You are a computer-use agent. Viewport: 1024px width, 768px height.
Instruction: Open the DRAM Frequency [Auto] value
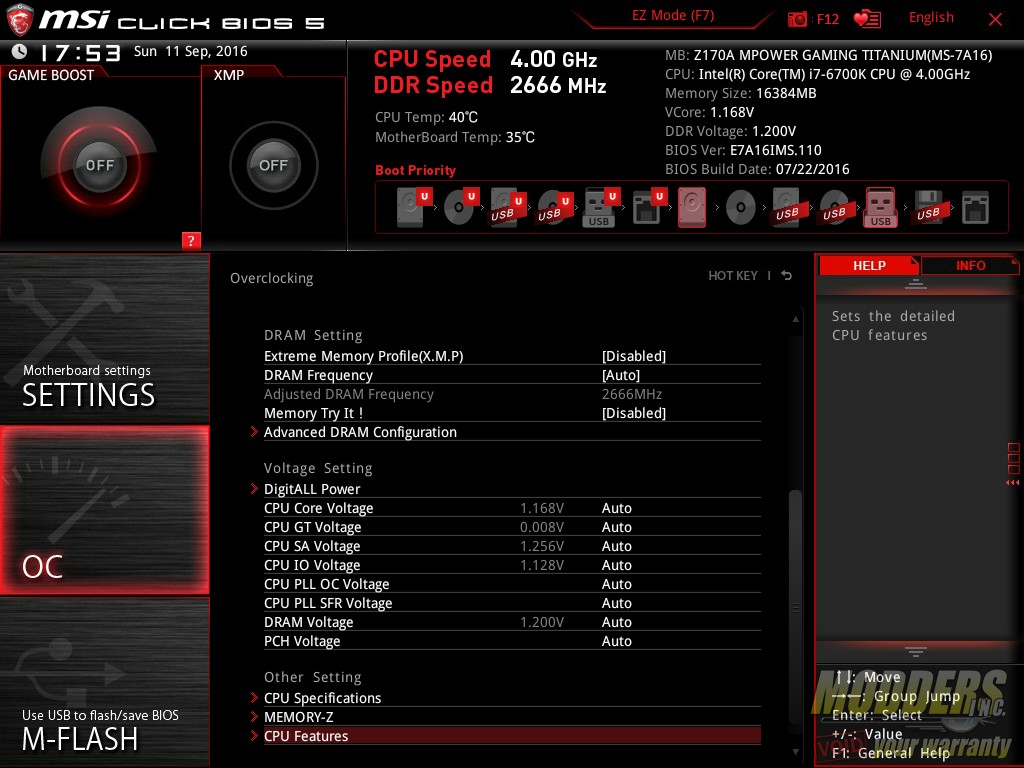coord(620,375)
